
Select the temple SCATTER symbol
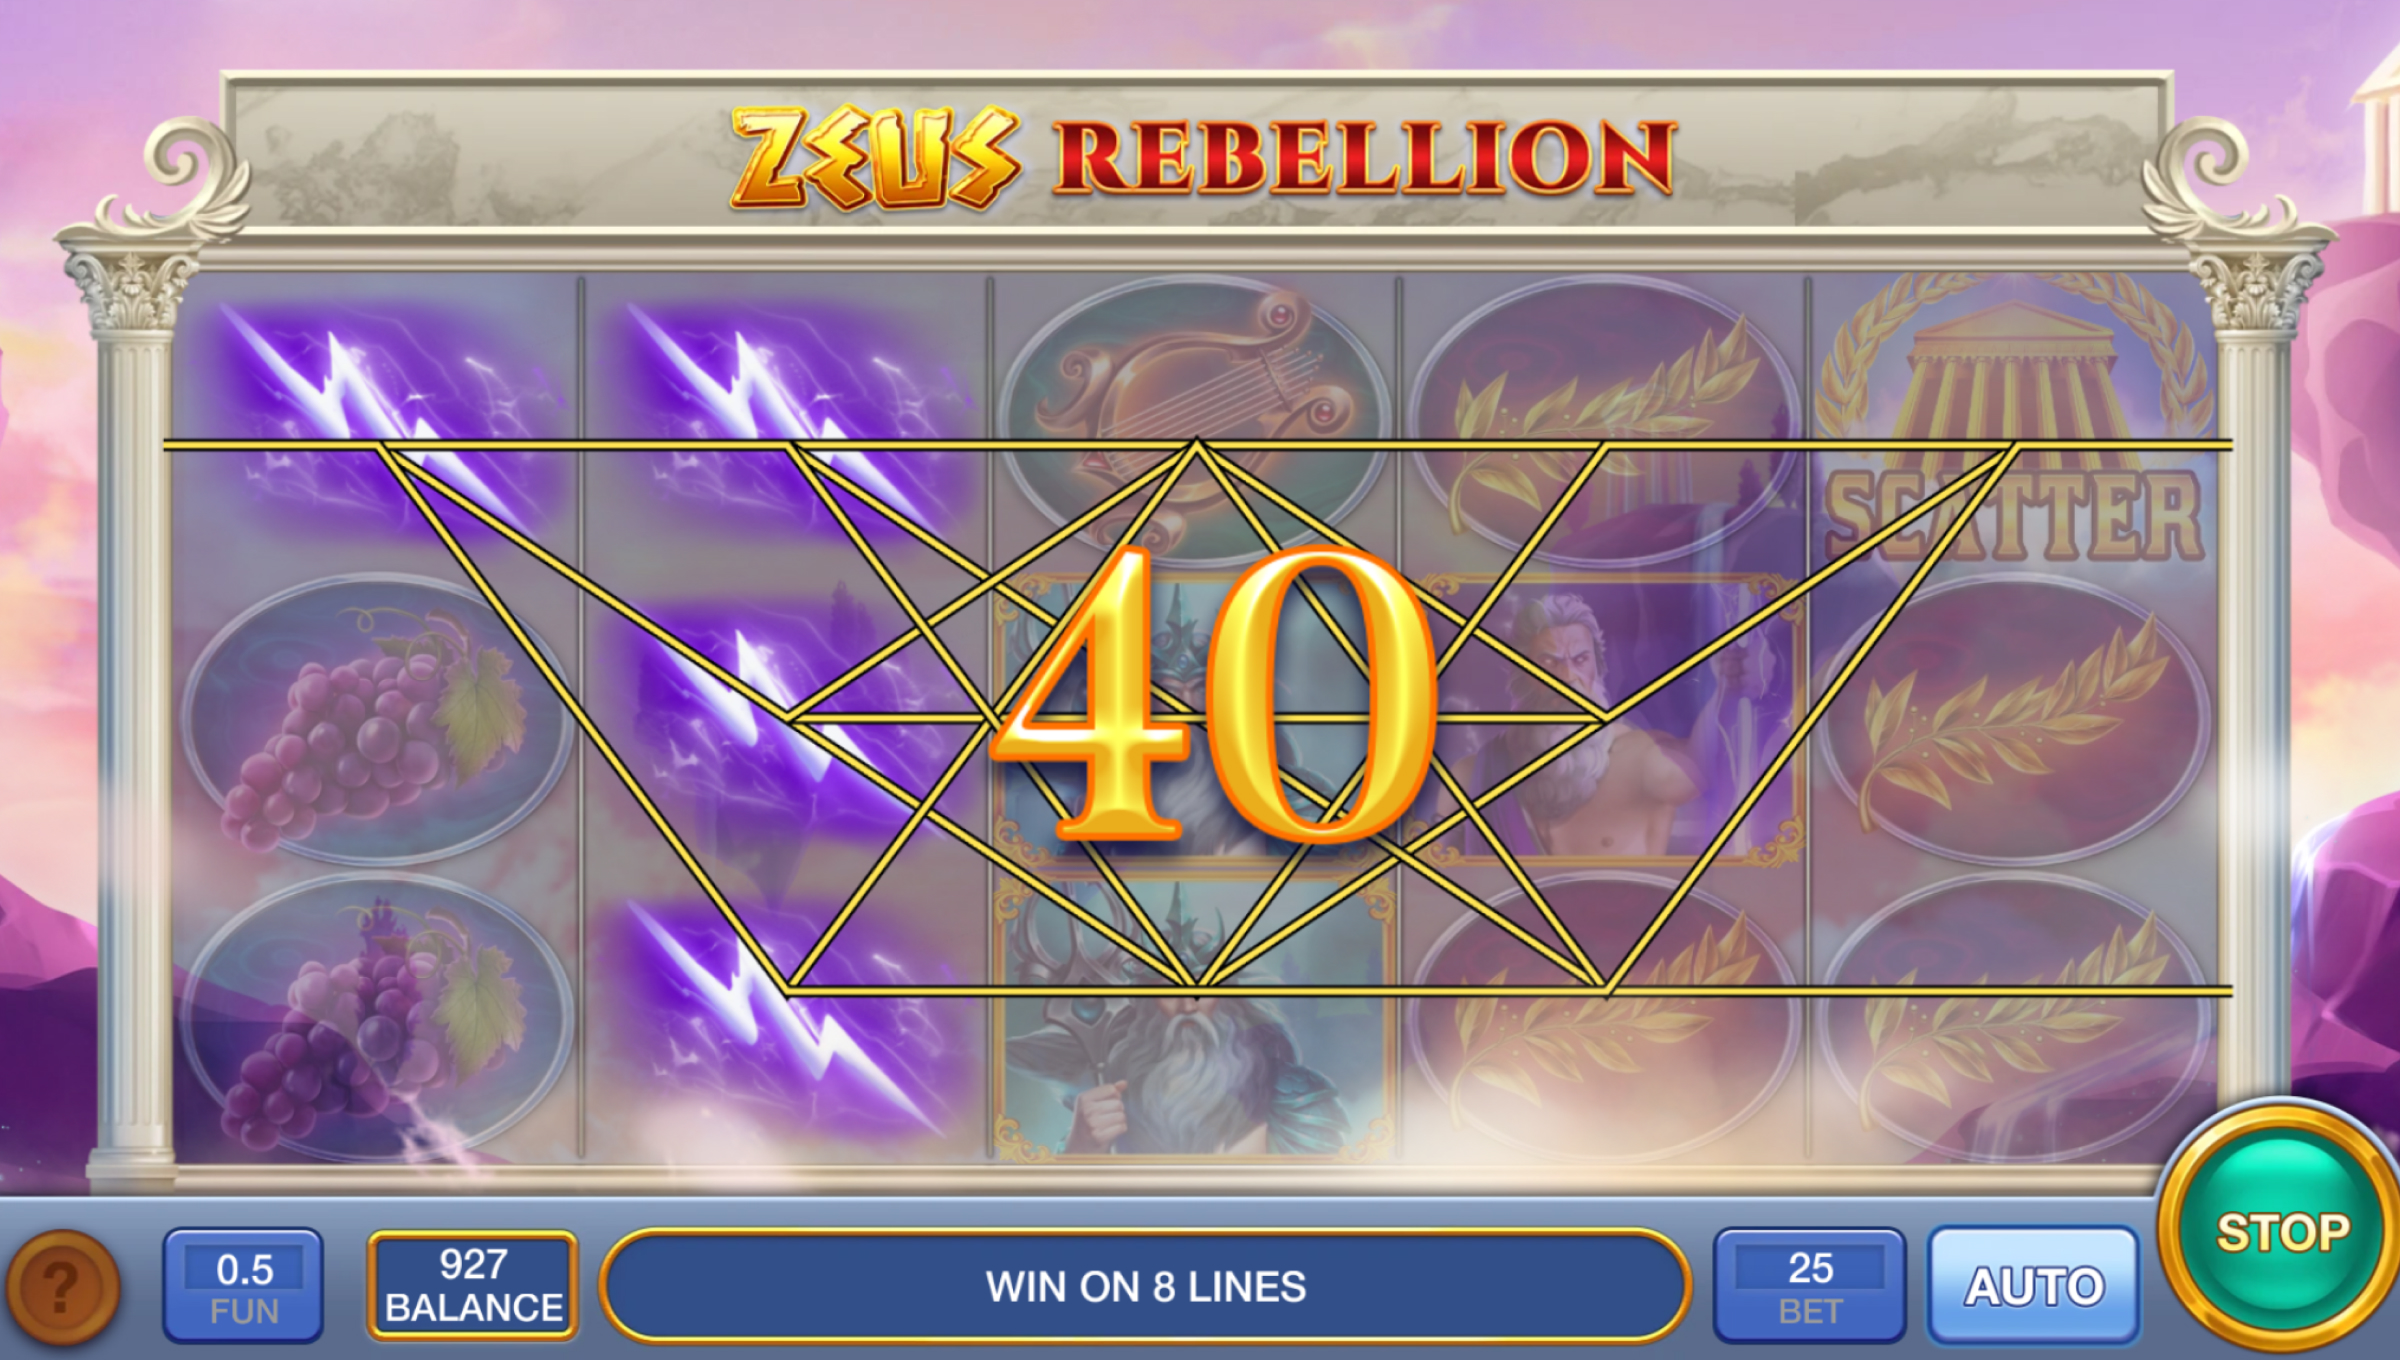(x=2014, y=420)
